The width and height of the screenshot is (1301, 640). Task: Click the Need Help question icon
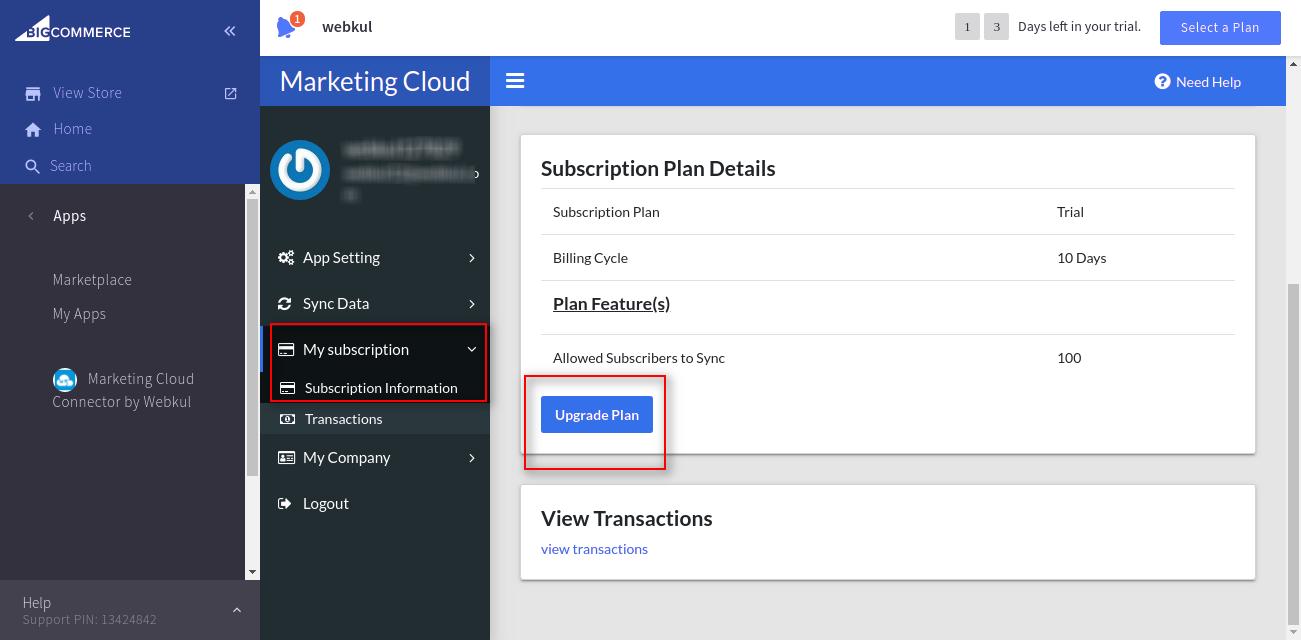point(1162,82)
